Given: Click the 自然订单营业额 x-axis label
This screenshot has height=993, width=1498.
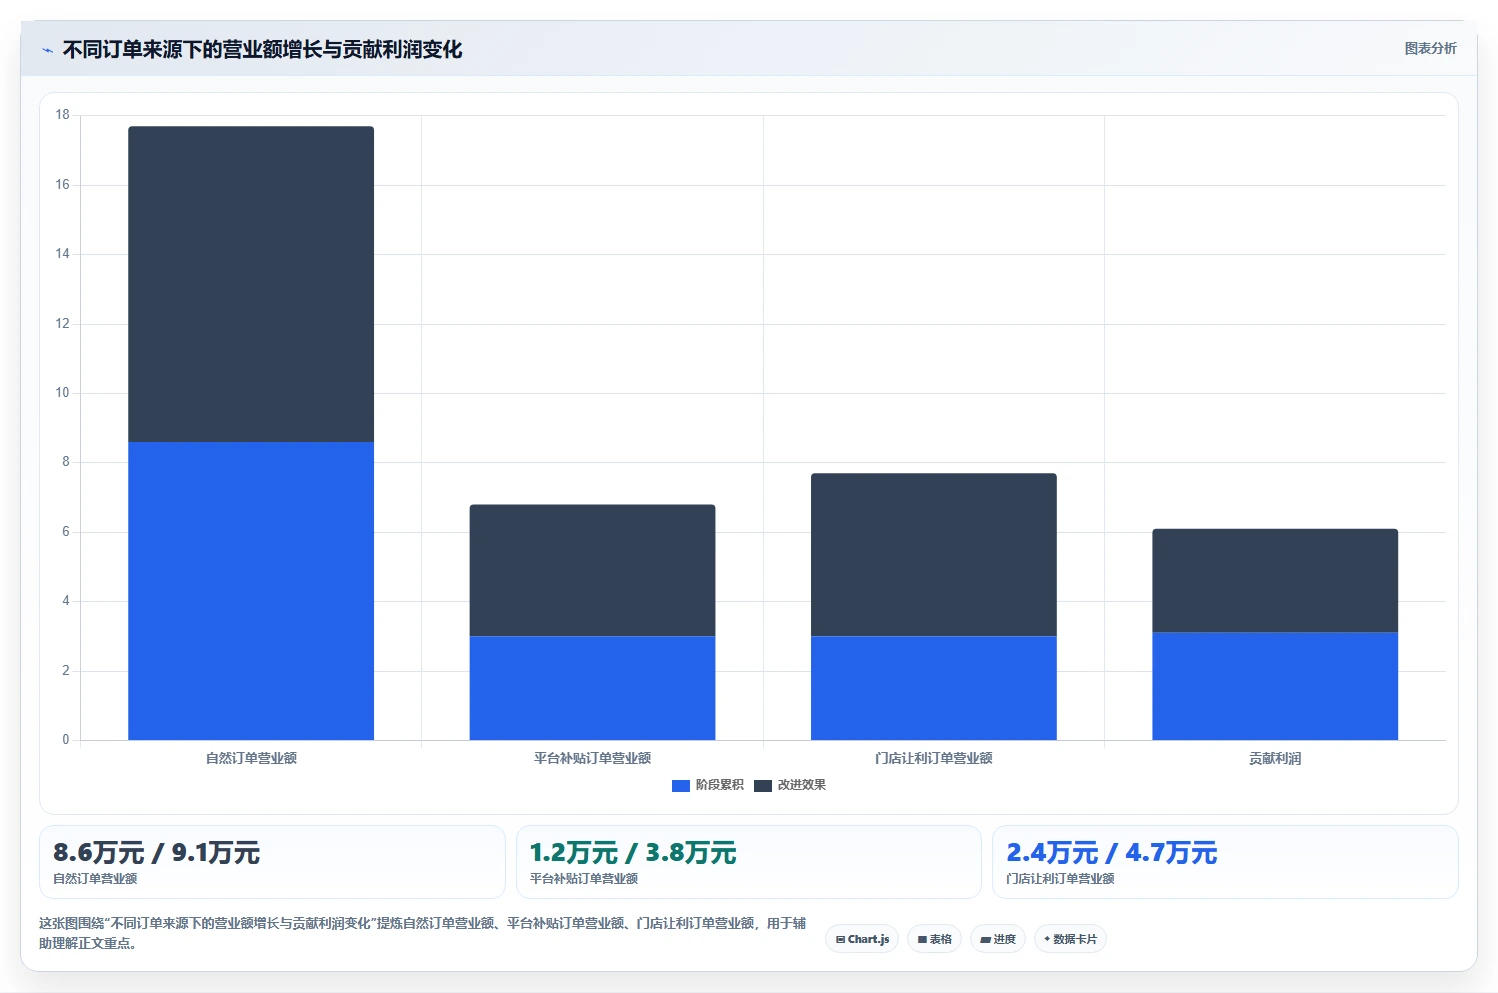Looking at the screenshot, I should click(251, 758).
